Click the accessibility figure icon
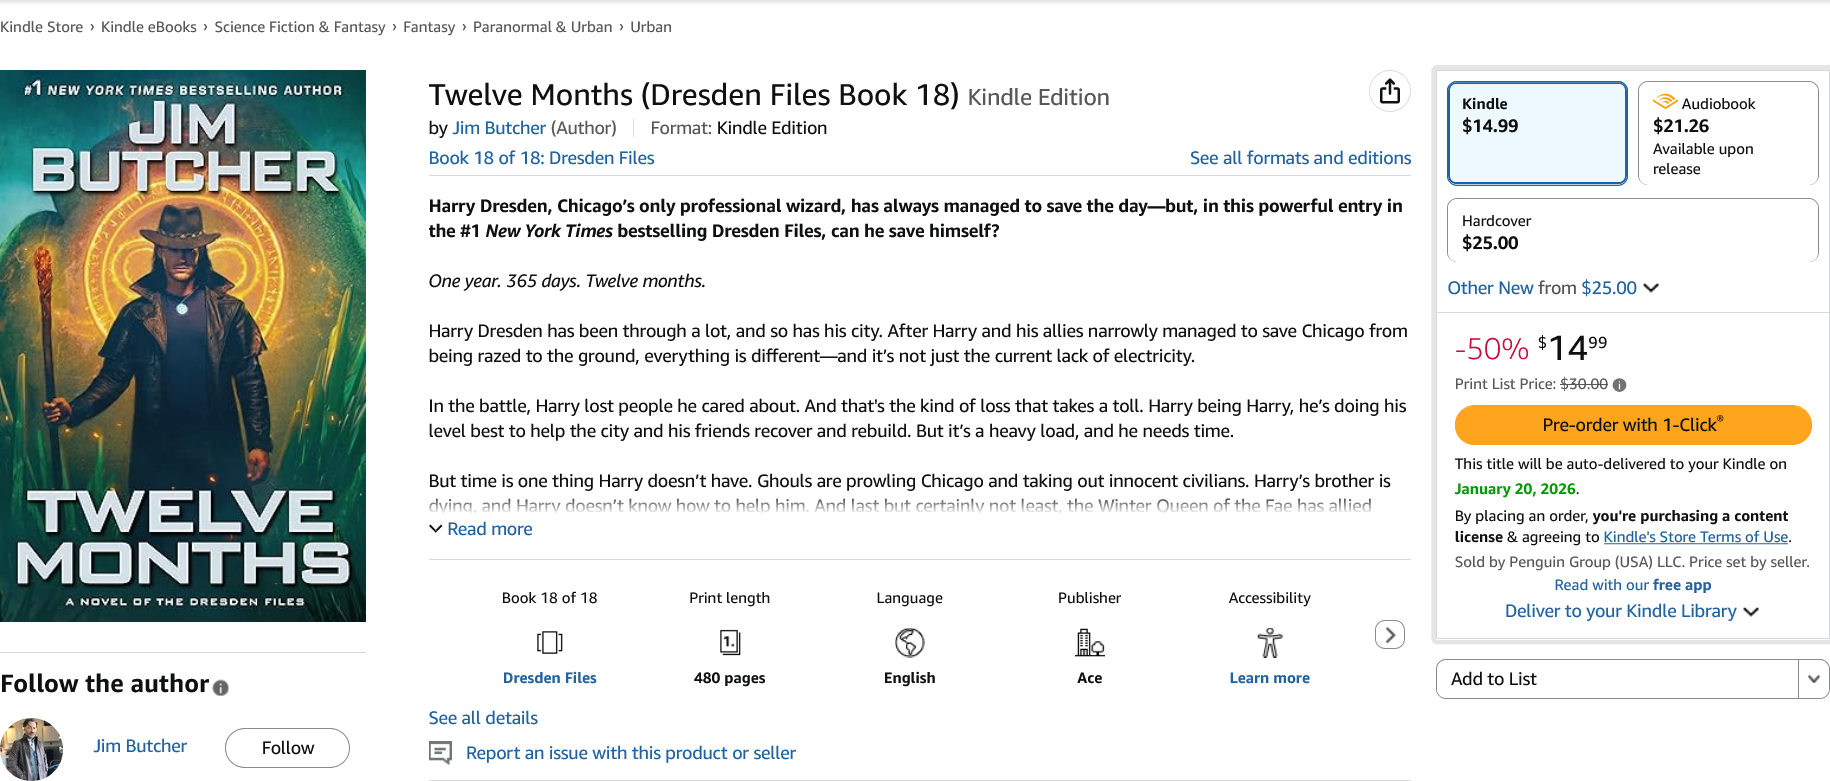 tap(1269, 642)
